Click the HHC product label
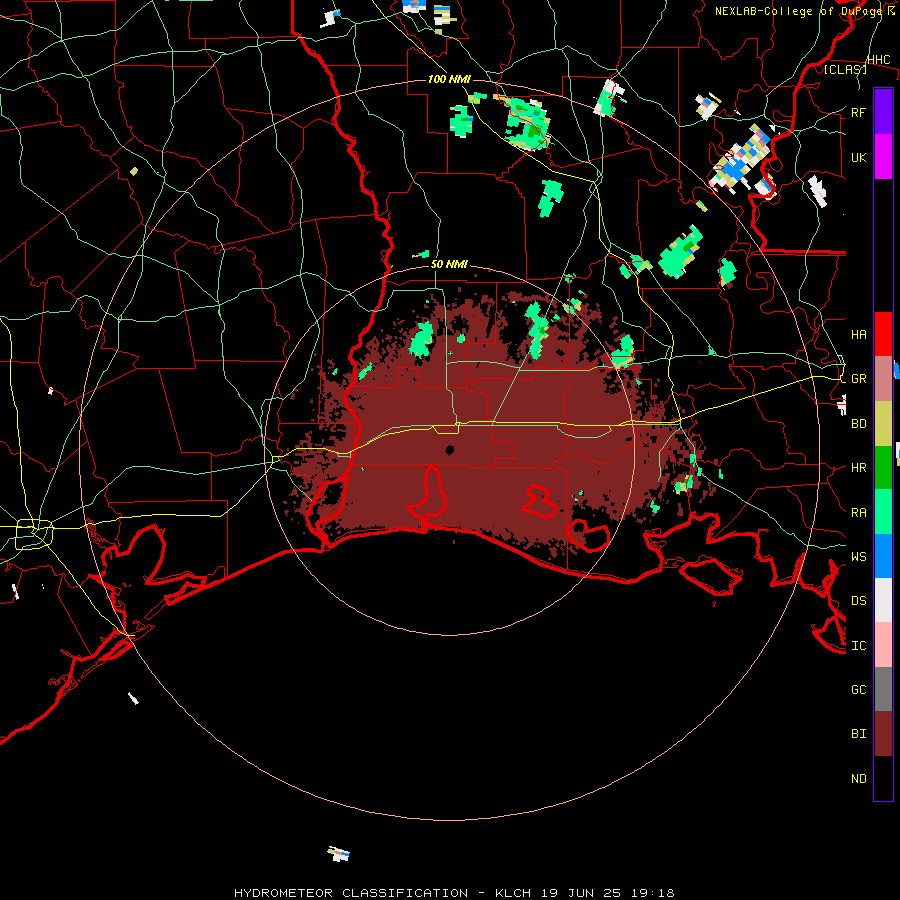Image resolution: width=900 pixels, height=900 pixels. [878, 60]
